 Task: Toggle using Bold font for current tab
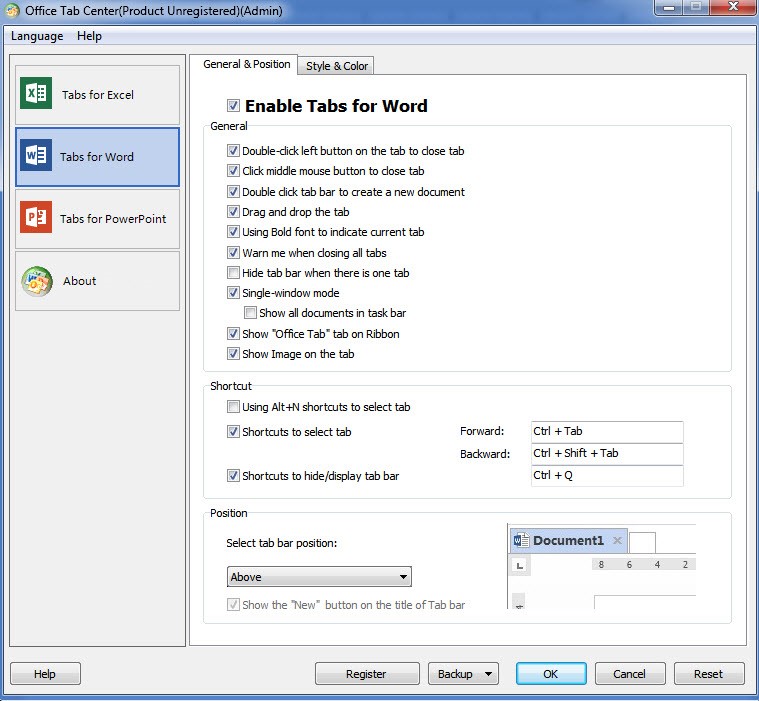click(233, 232)
